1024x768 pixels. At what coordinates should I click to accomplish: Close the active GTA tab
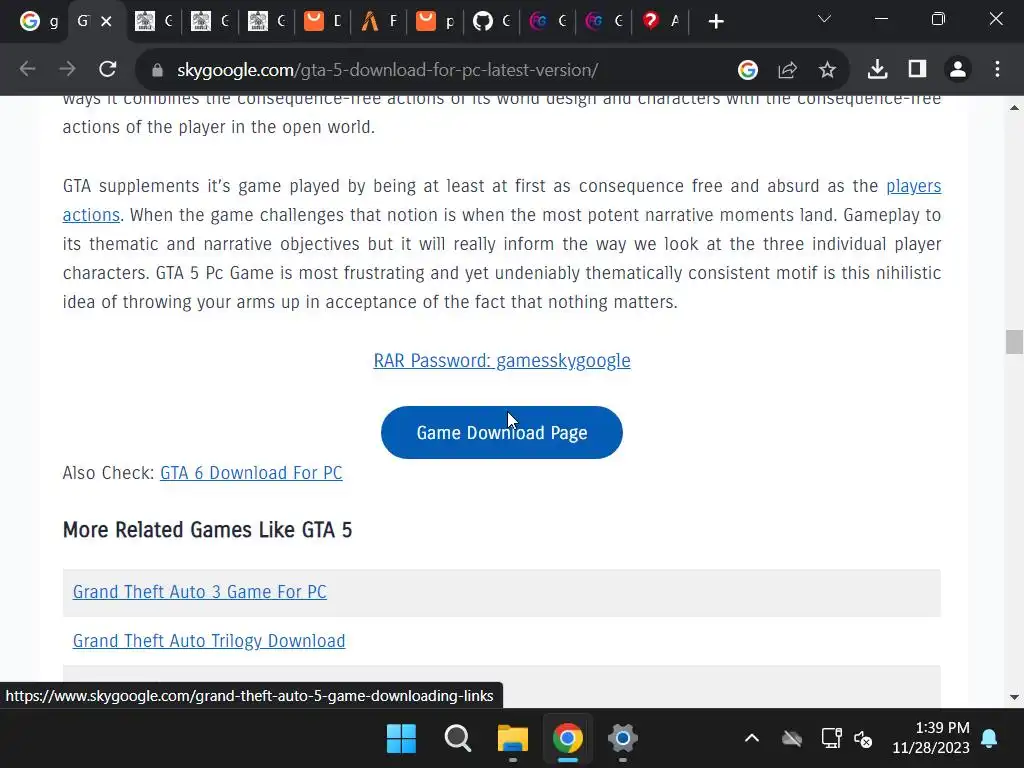106,22
